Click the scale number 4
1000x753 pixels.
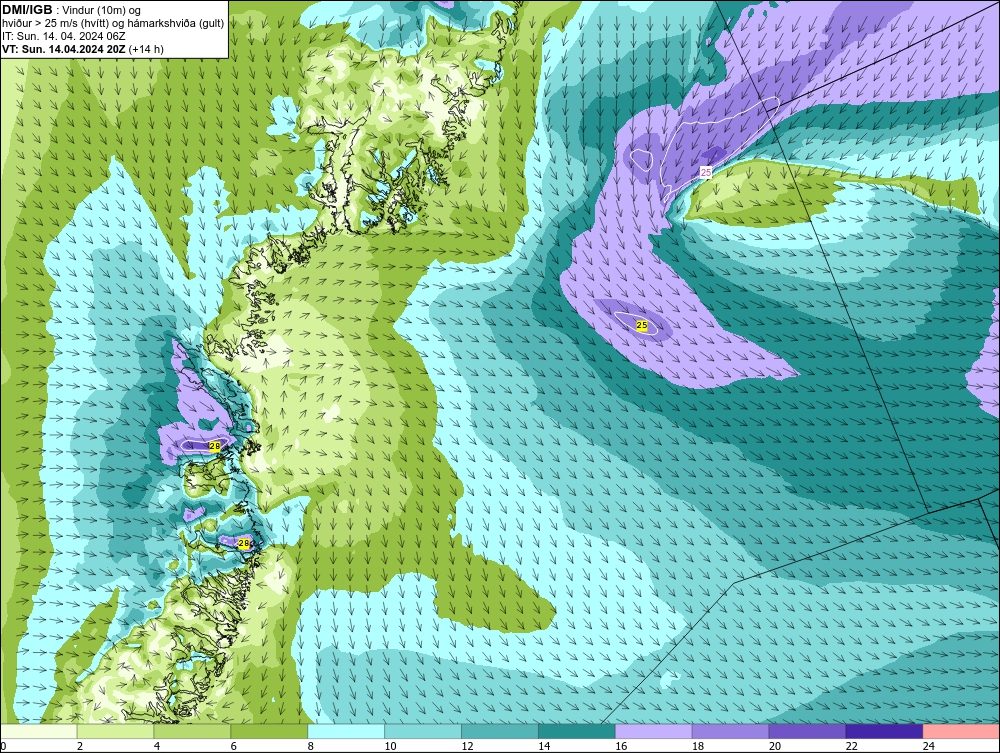[x=157, y=746]
